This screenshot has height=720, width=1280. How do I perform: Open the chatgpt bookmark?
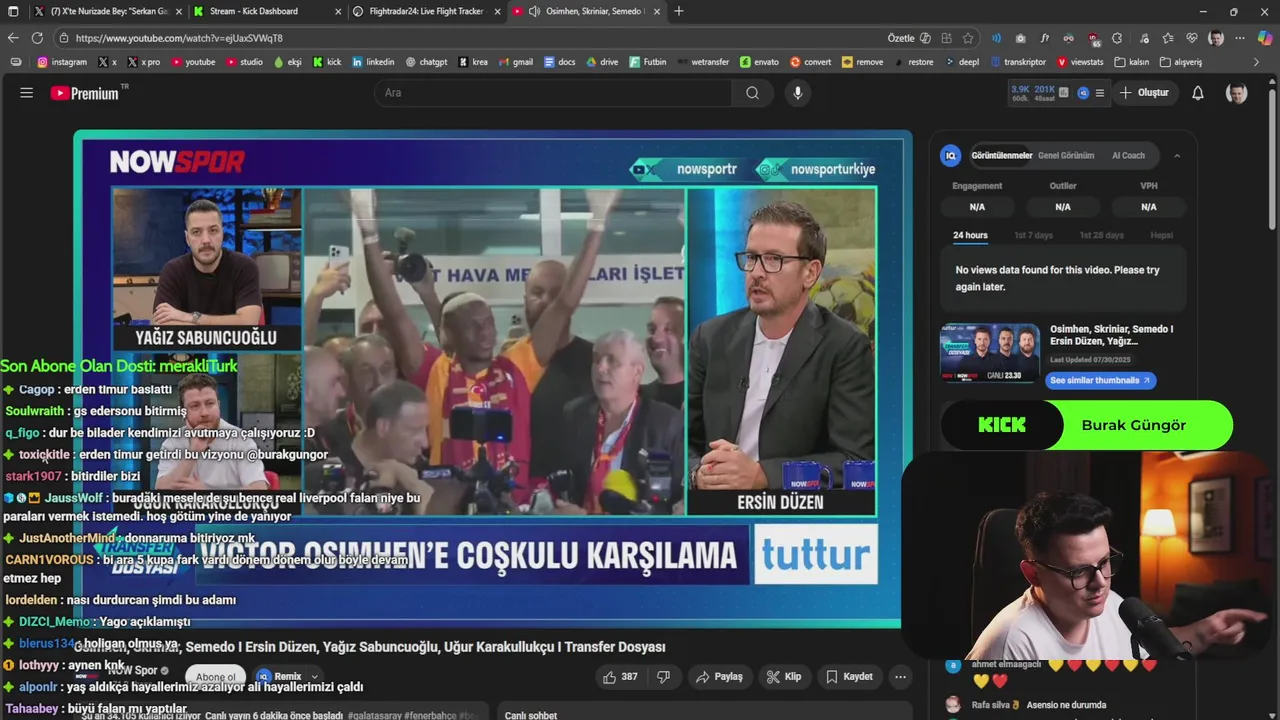coord(426,62)
